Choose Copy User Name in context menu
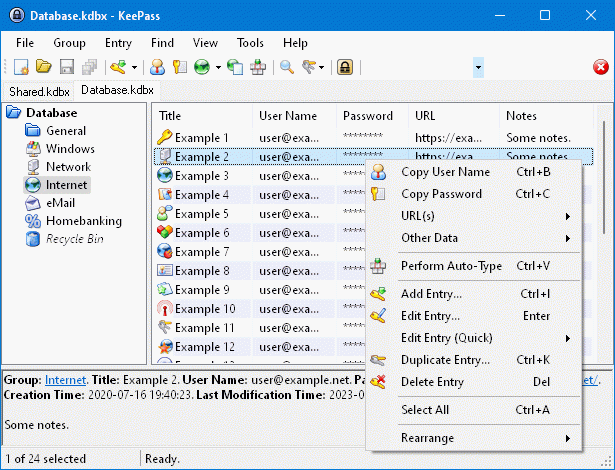 pos(474,172)
